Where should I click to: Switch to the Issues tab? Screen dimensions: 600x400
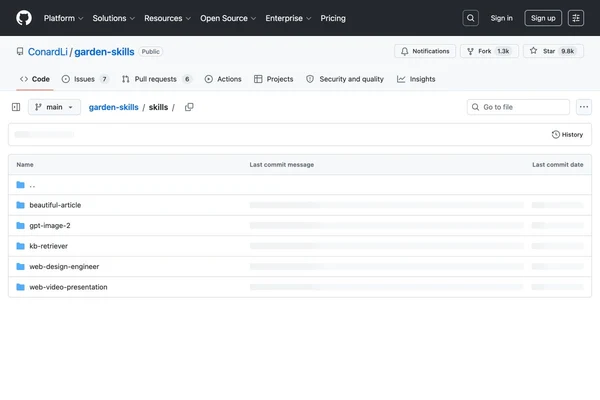point(85,79)
